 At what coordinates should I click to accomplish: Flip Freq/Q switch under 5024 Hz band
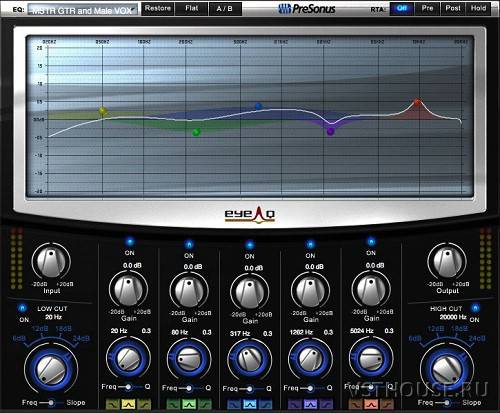[371, 387]
